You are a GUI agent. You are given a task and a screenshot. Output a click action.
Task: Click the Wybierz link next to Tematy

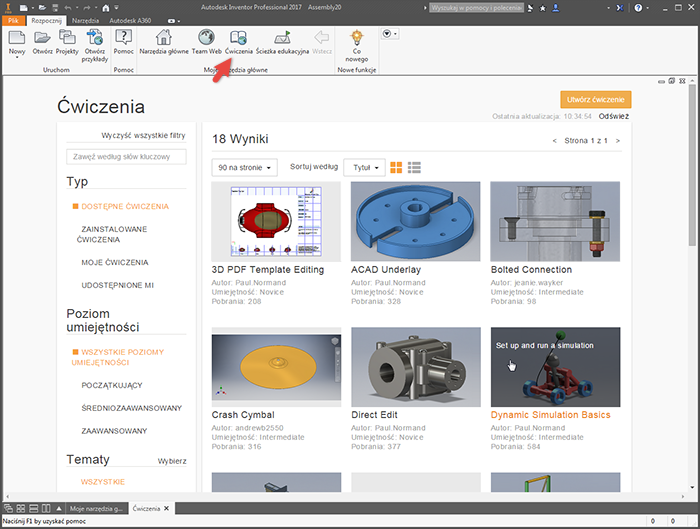pos(172,461)
